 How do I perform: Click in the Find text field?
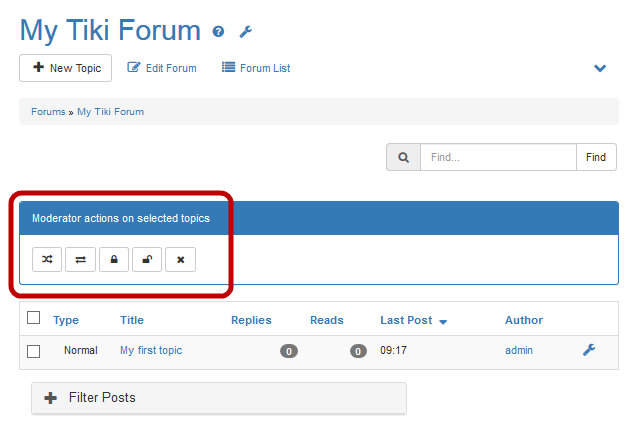(x=497, y=158)
